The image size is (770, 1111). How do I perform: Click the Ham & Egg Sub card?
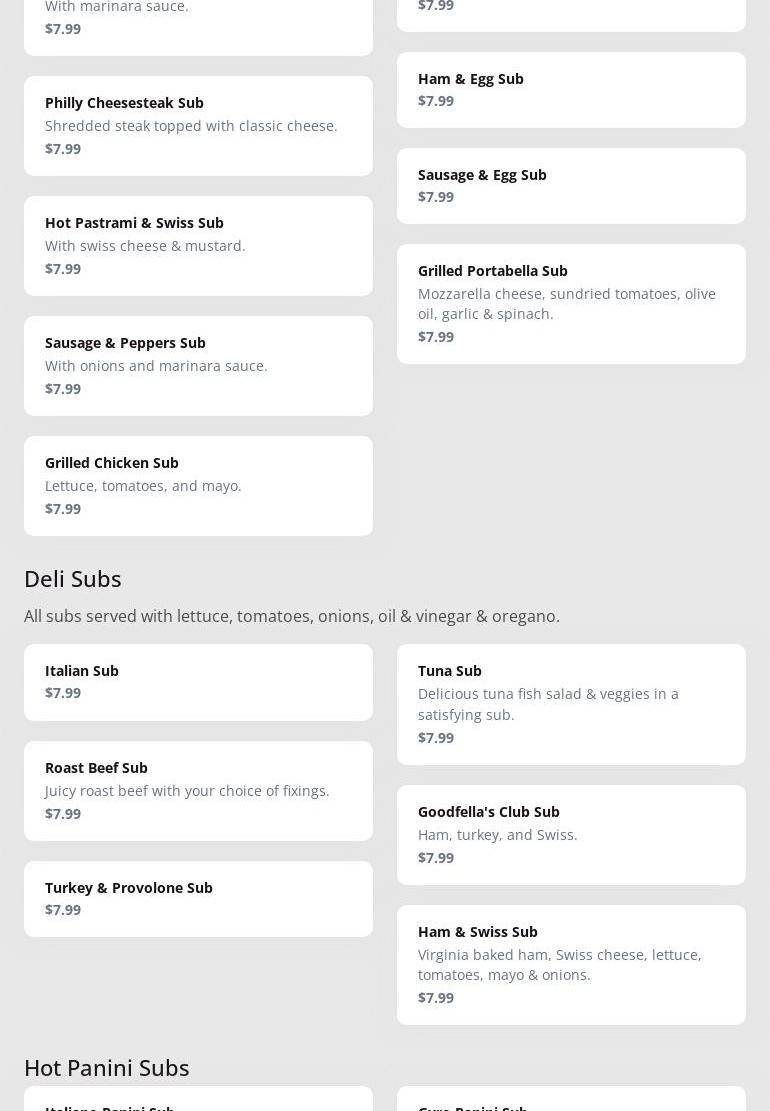(571, 90)
